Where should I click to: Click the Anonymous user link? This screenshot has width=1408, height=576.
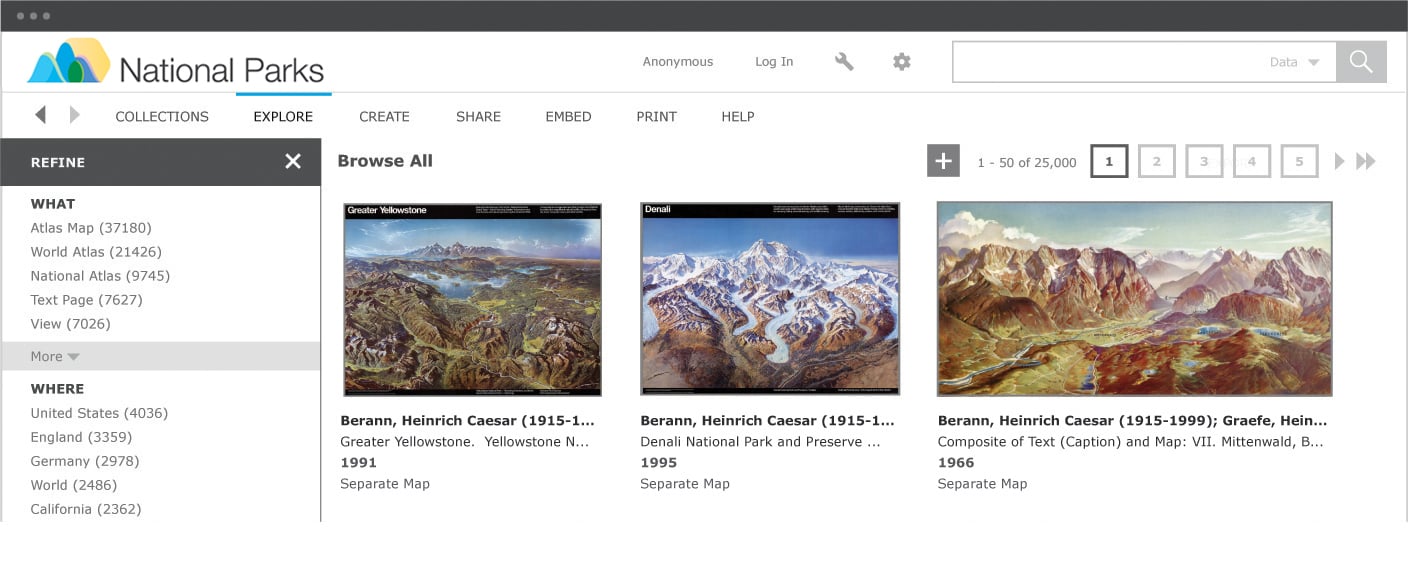click(678, 62)
